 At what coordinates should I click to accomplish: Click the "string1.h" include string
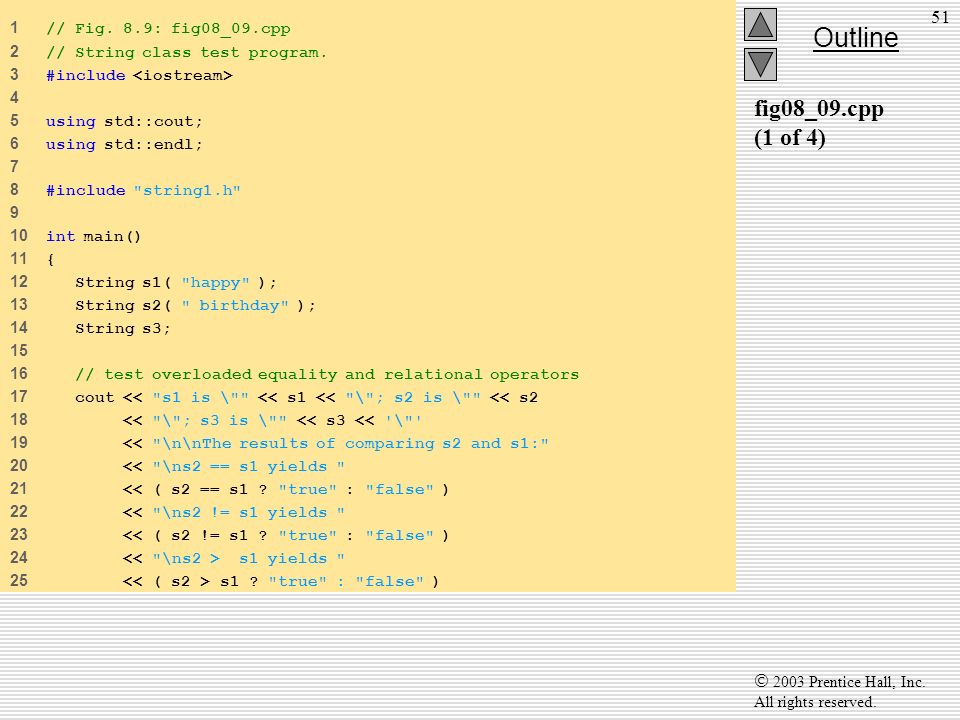click(187, 190)
